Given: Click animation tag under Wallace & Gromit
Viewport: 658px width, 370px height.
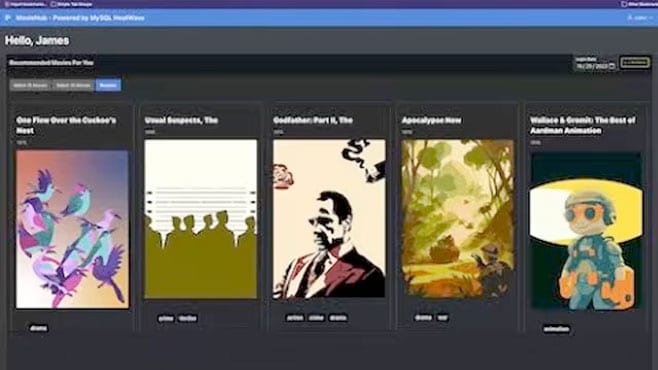Looking at the screenshot, I should click(556, 329).
